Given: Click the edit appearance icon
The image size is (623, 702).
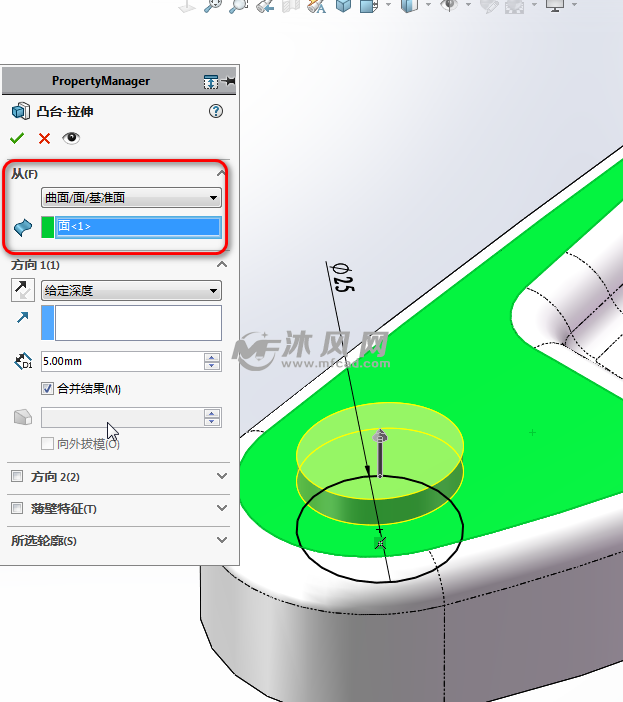Looking at the screenshot, I should coord(489,5).
